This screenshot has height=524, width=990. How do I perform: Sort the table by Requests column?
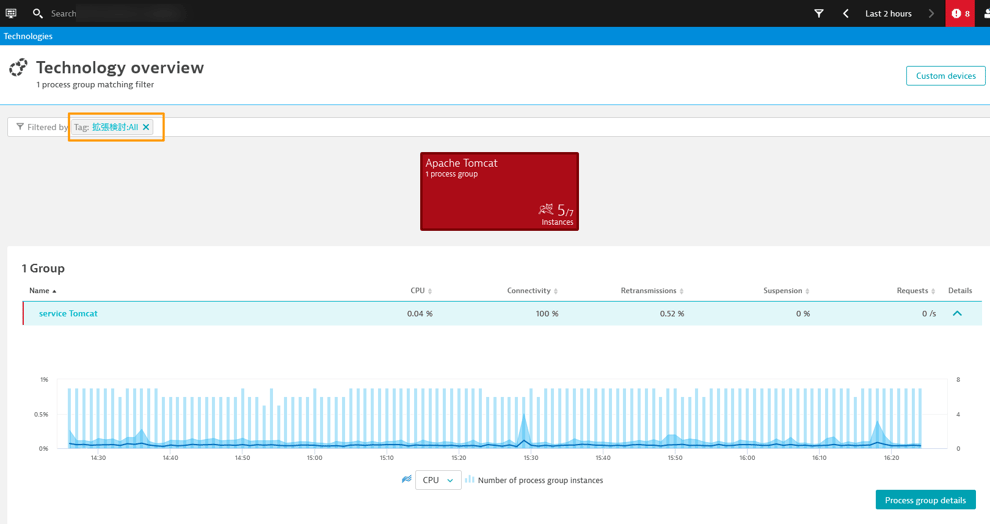pos(915,290)
